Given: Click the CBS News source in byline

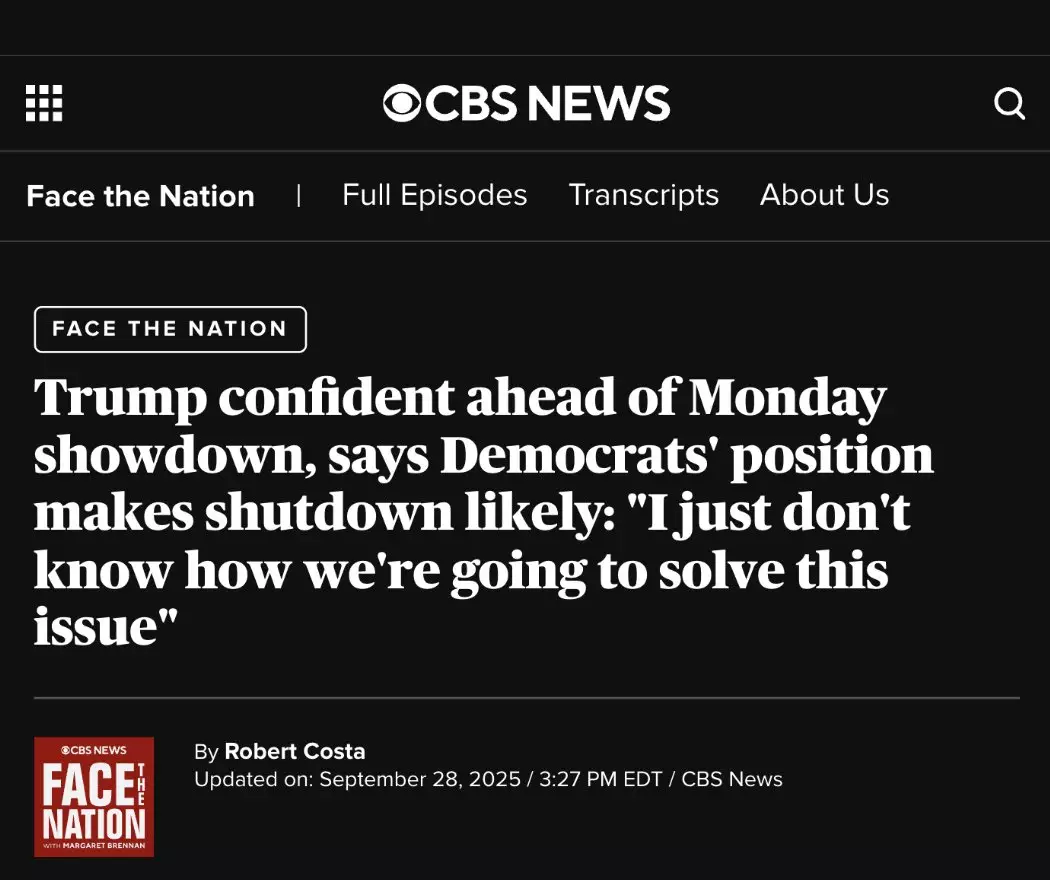Looking at the screenshot, I should pos(732,780).
